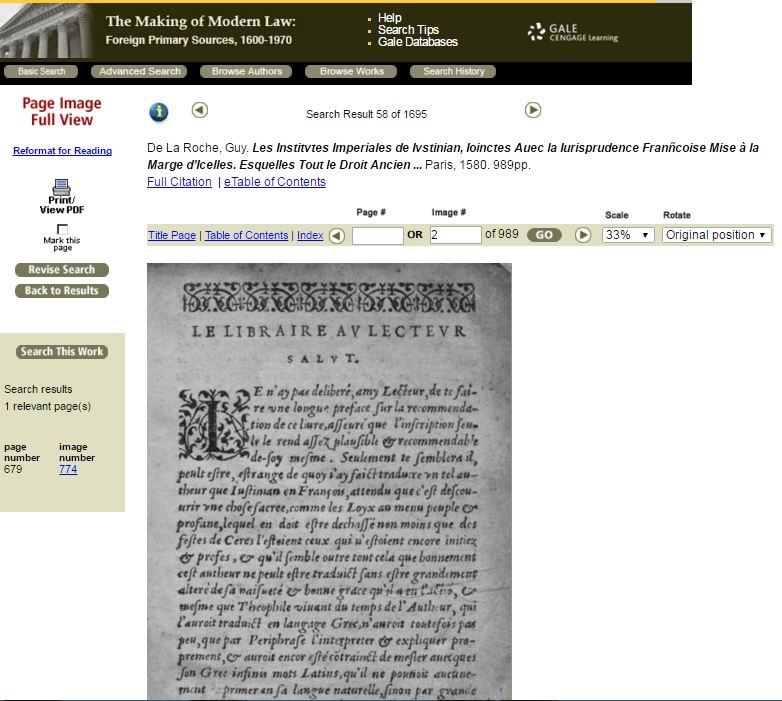Image resolution: width=782 pixels, height=701 pixels.
Task: Click the scanned page image
Action: [329, 481]
